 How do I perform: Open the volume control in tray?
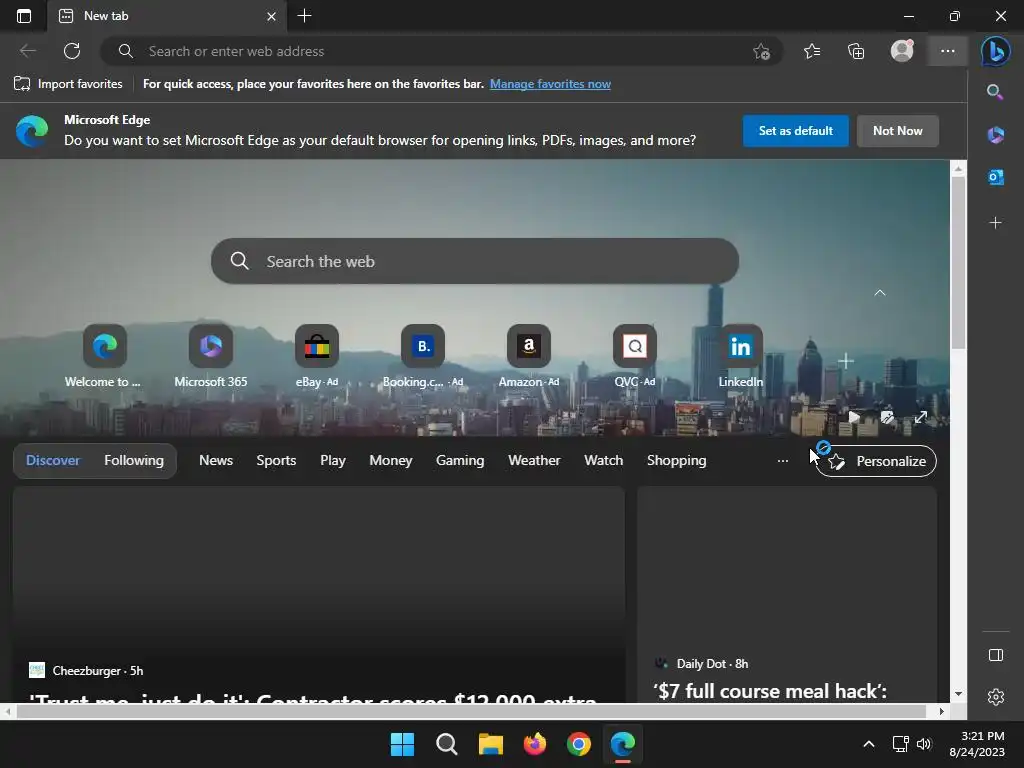923,744
